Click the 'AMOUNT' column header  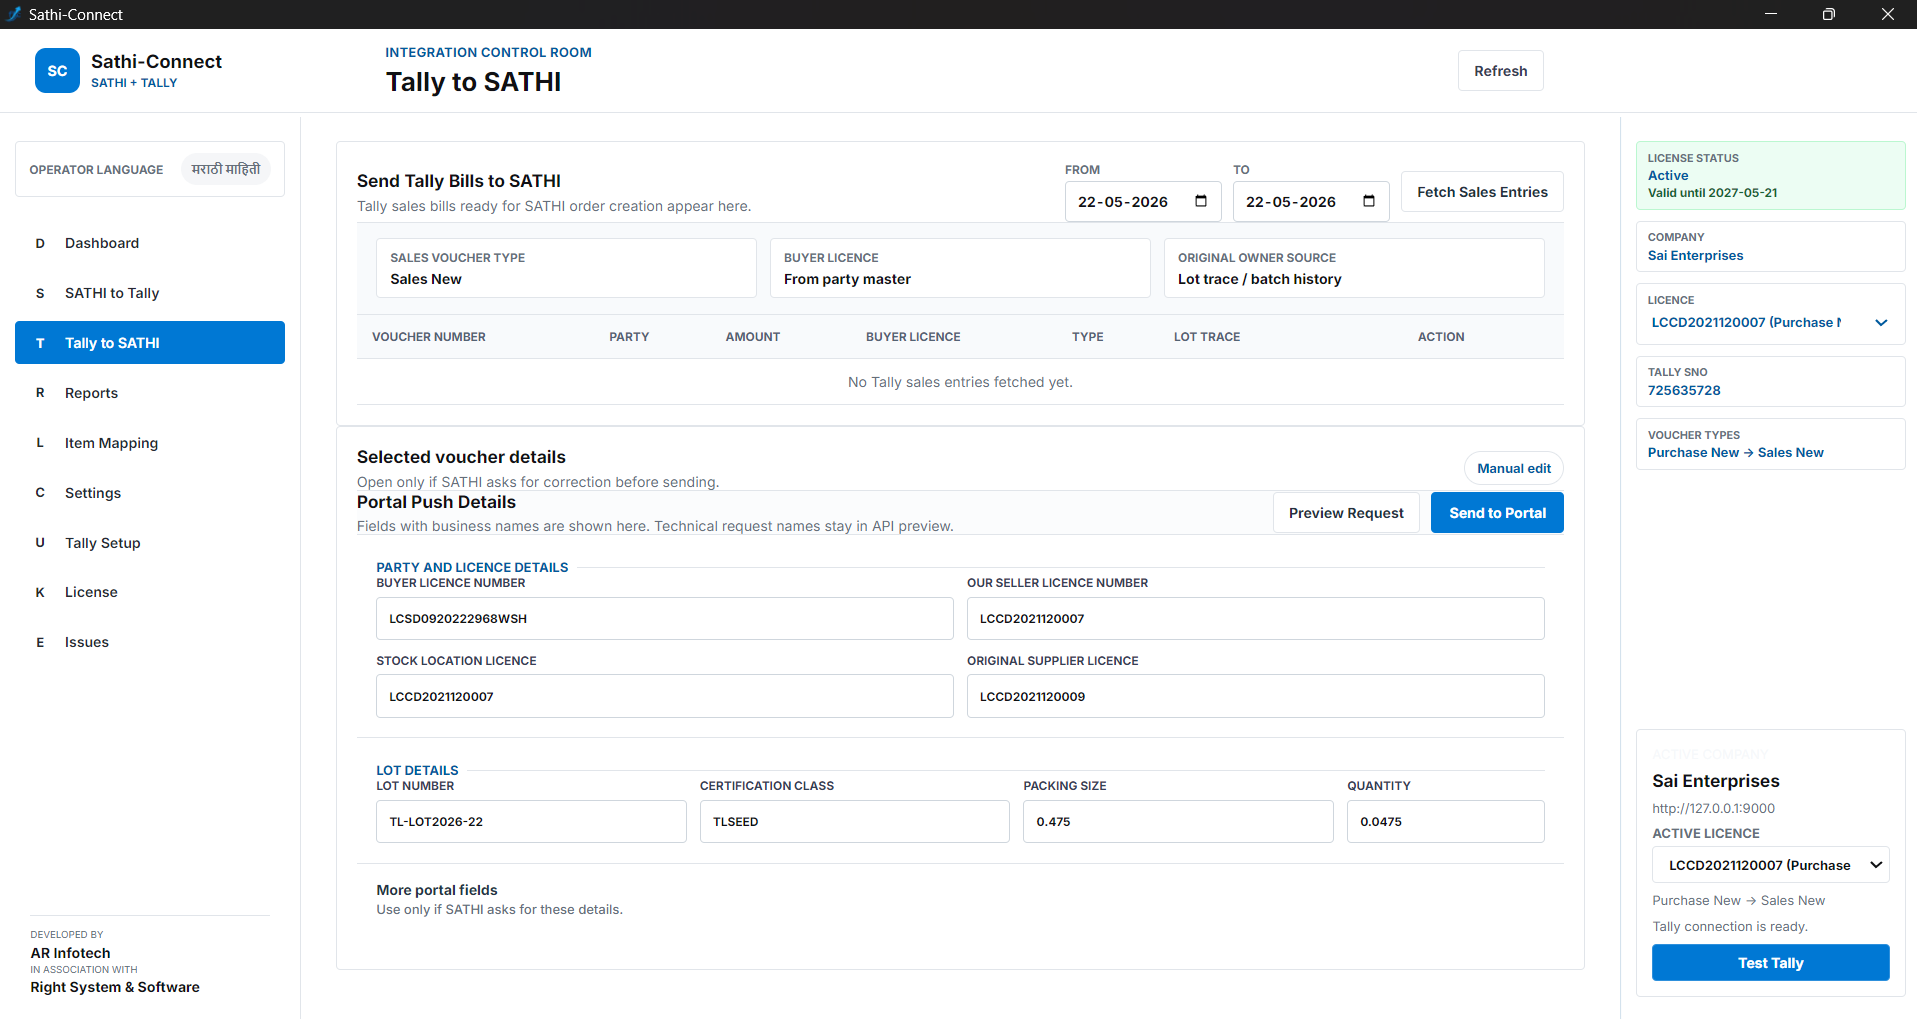click(753, 337)
